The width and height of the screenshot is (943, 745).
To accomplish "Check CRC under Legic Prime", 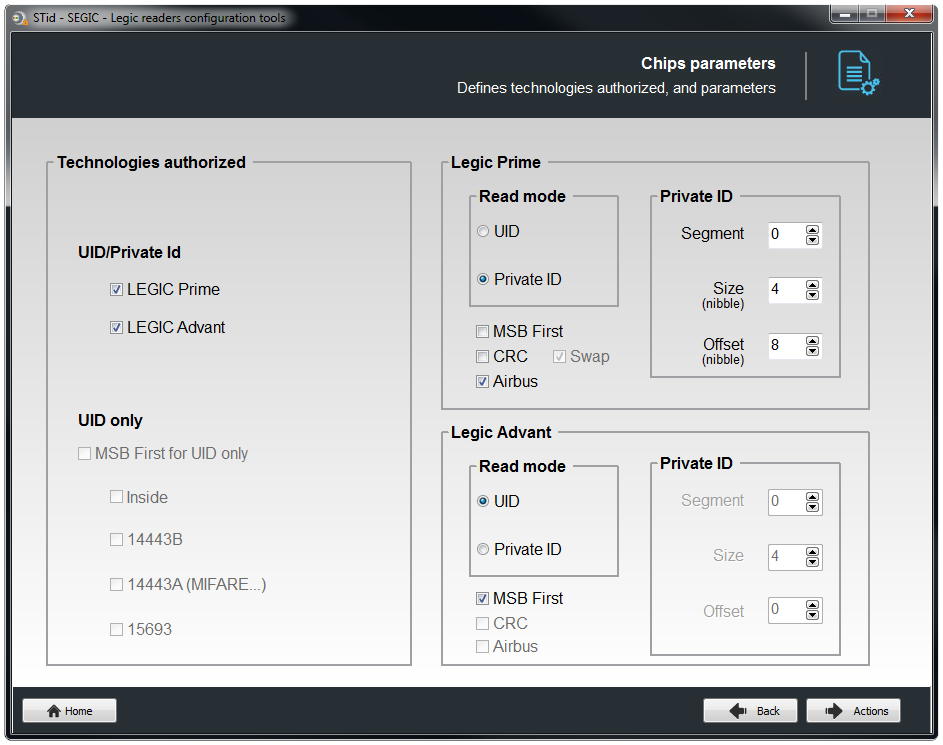I will point(482,357).
